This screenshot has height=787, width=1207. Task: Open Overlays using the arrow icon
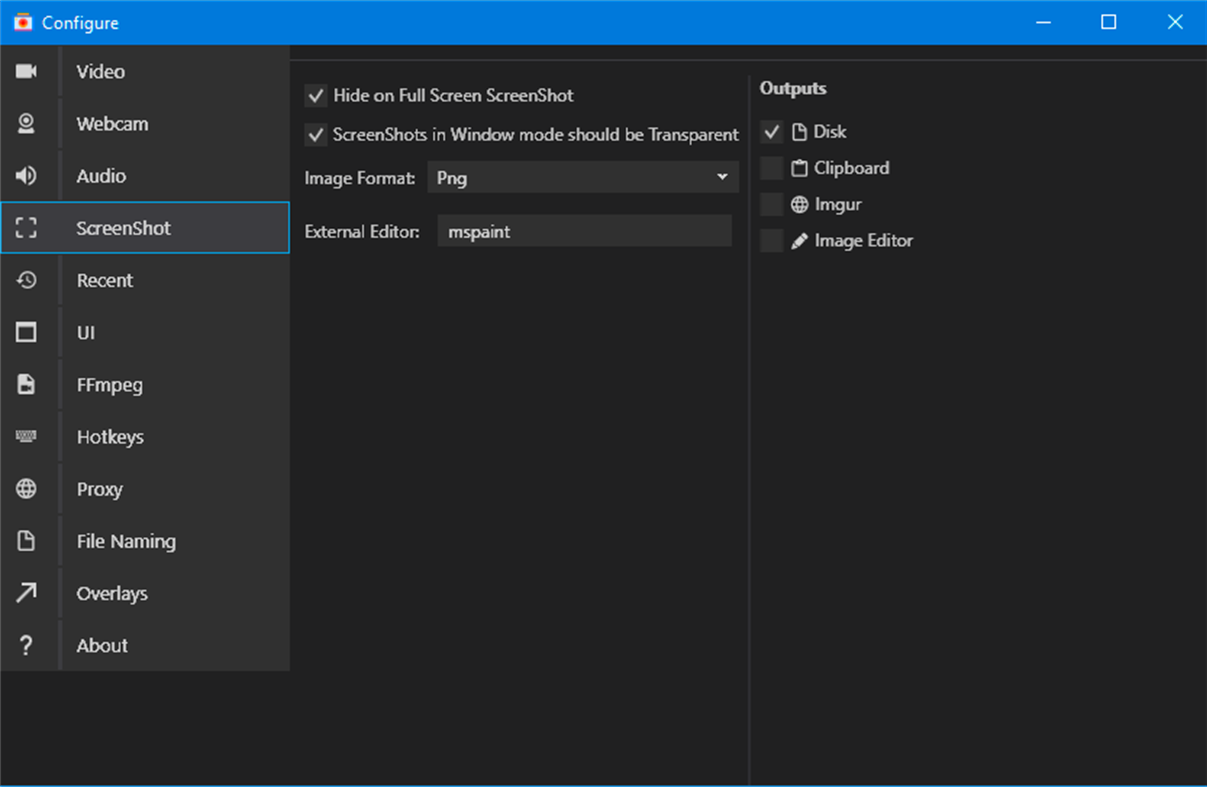26,593
